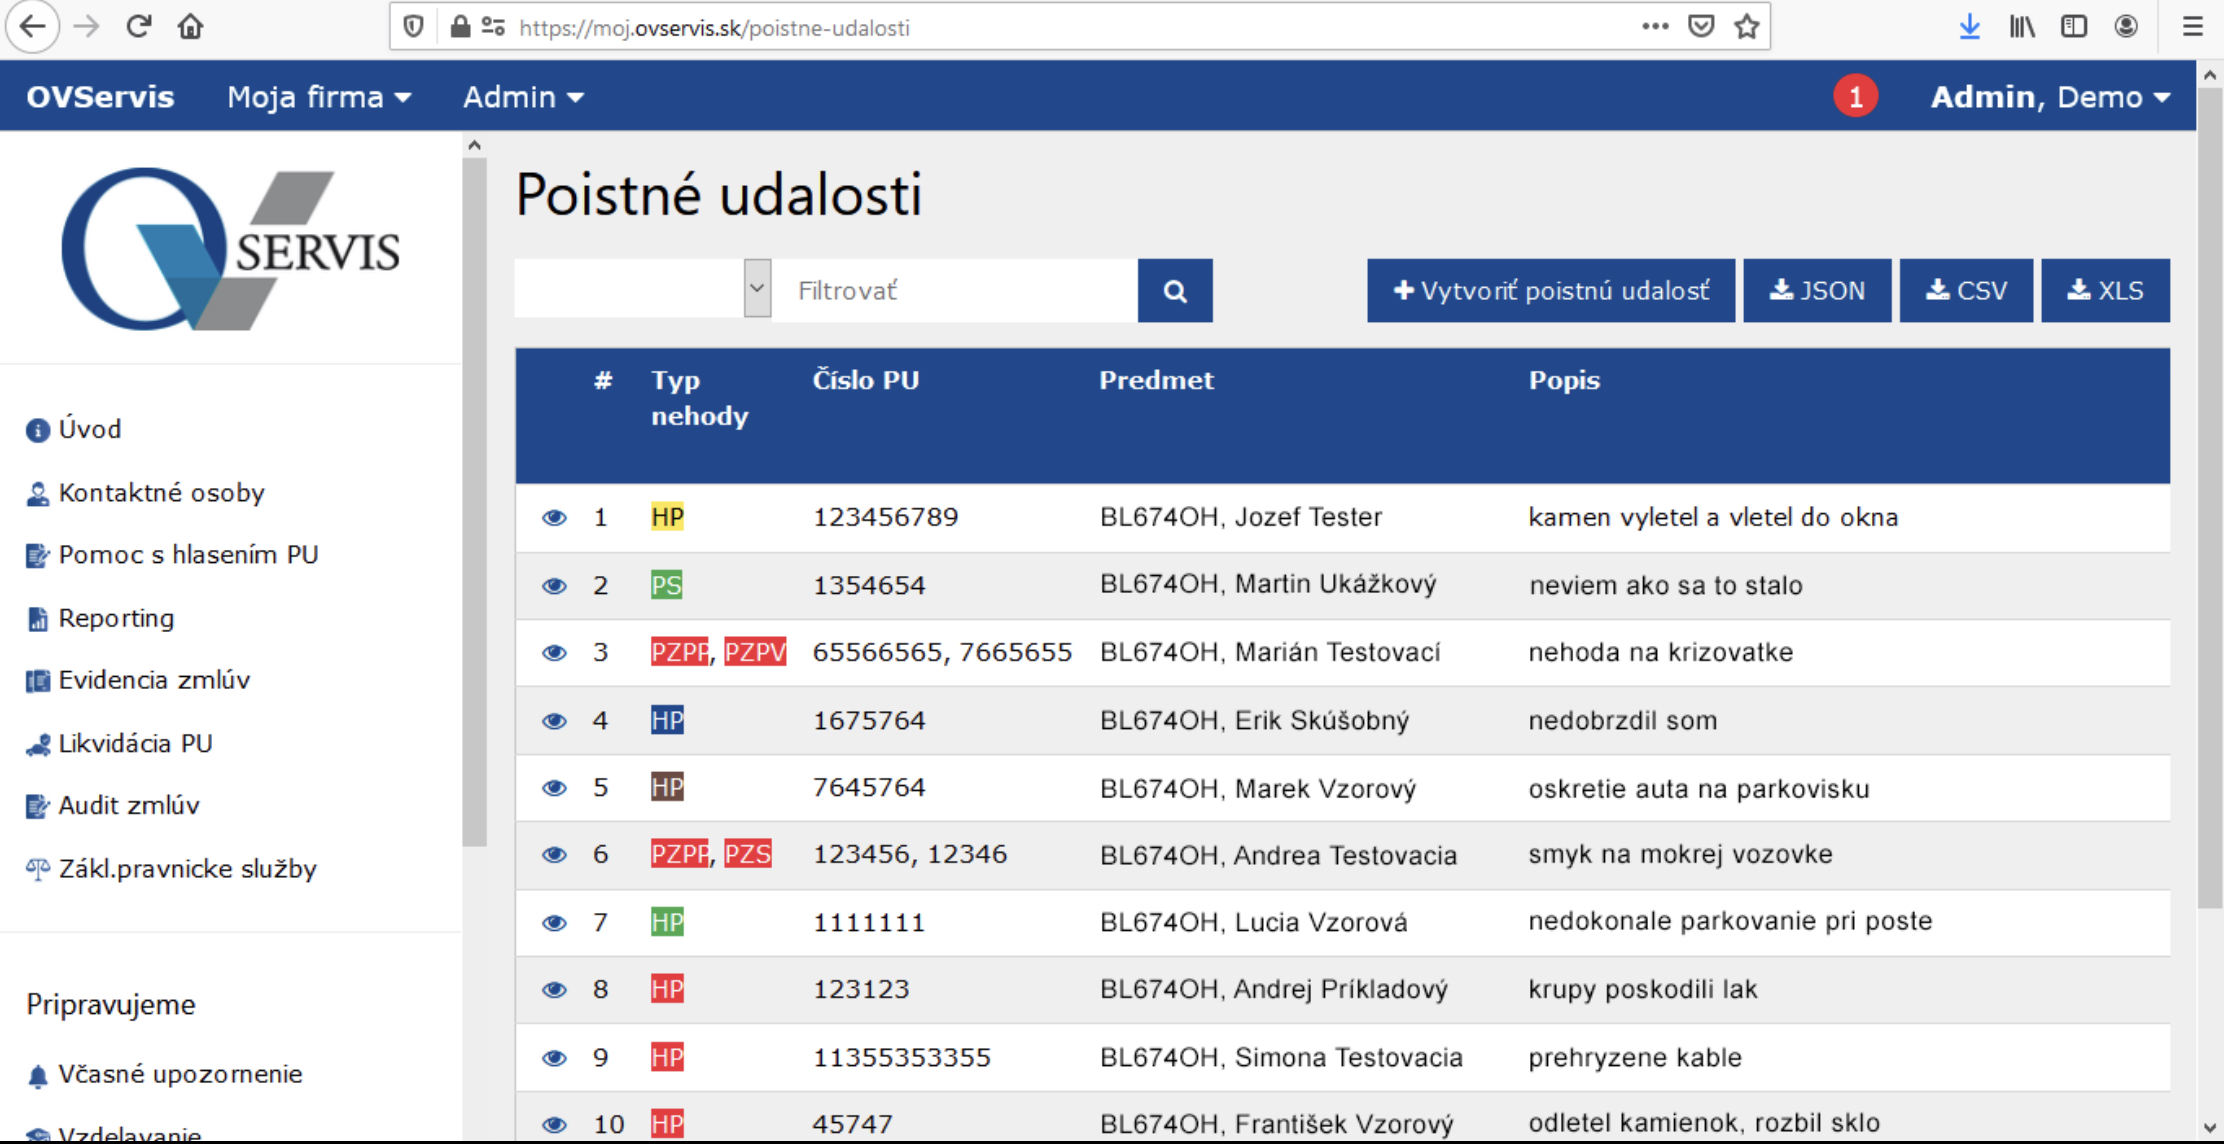Open the Admin, Demo user dropdown

click(x=2050, y=97)
